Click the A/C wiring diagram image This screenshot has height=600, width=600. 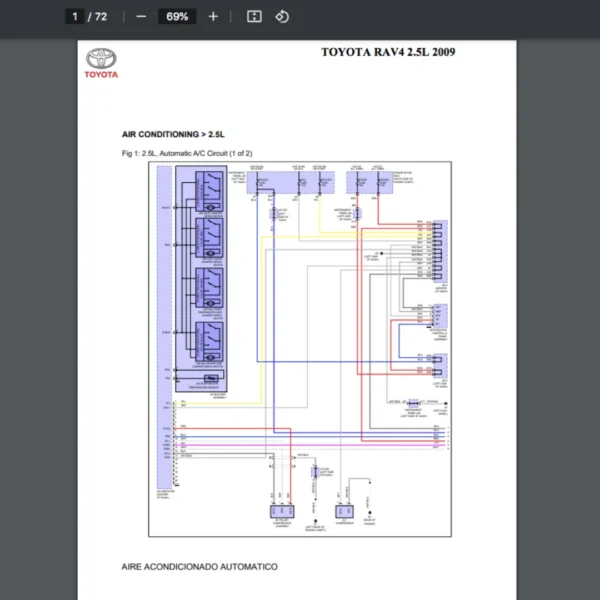click(x=300, y=349)
